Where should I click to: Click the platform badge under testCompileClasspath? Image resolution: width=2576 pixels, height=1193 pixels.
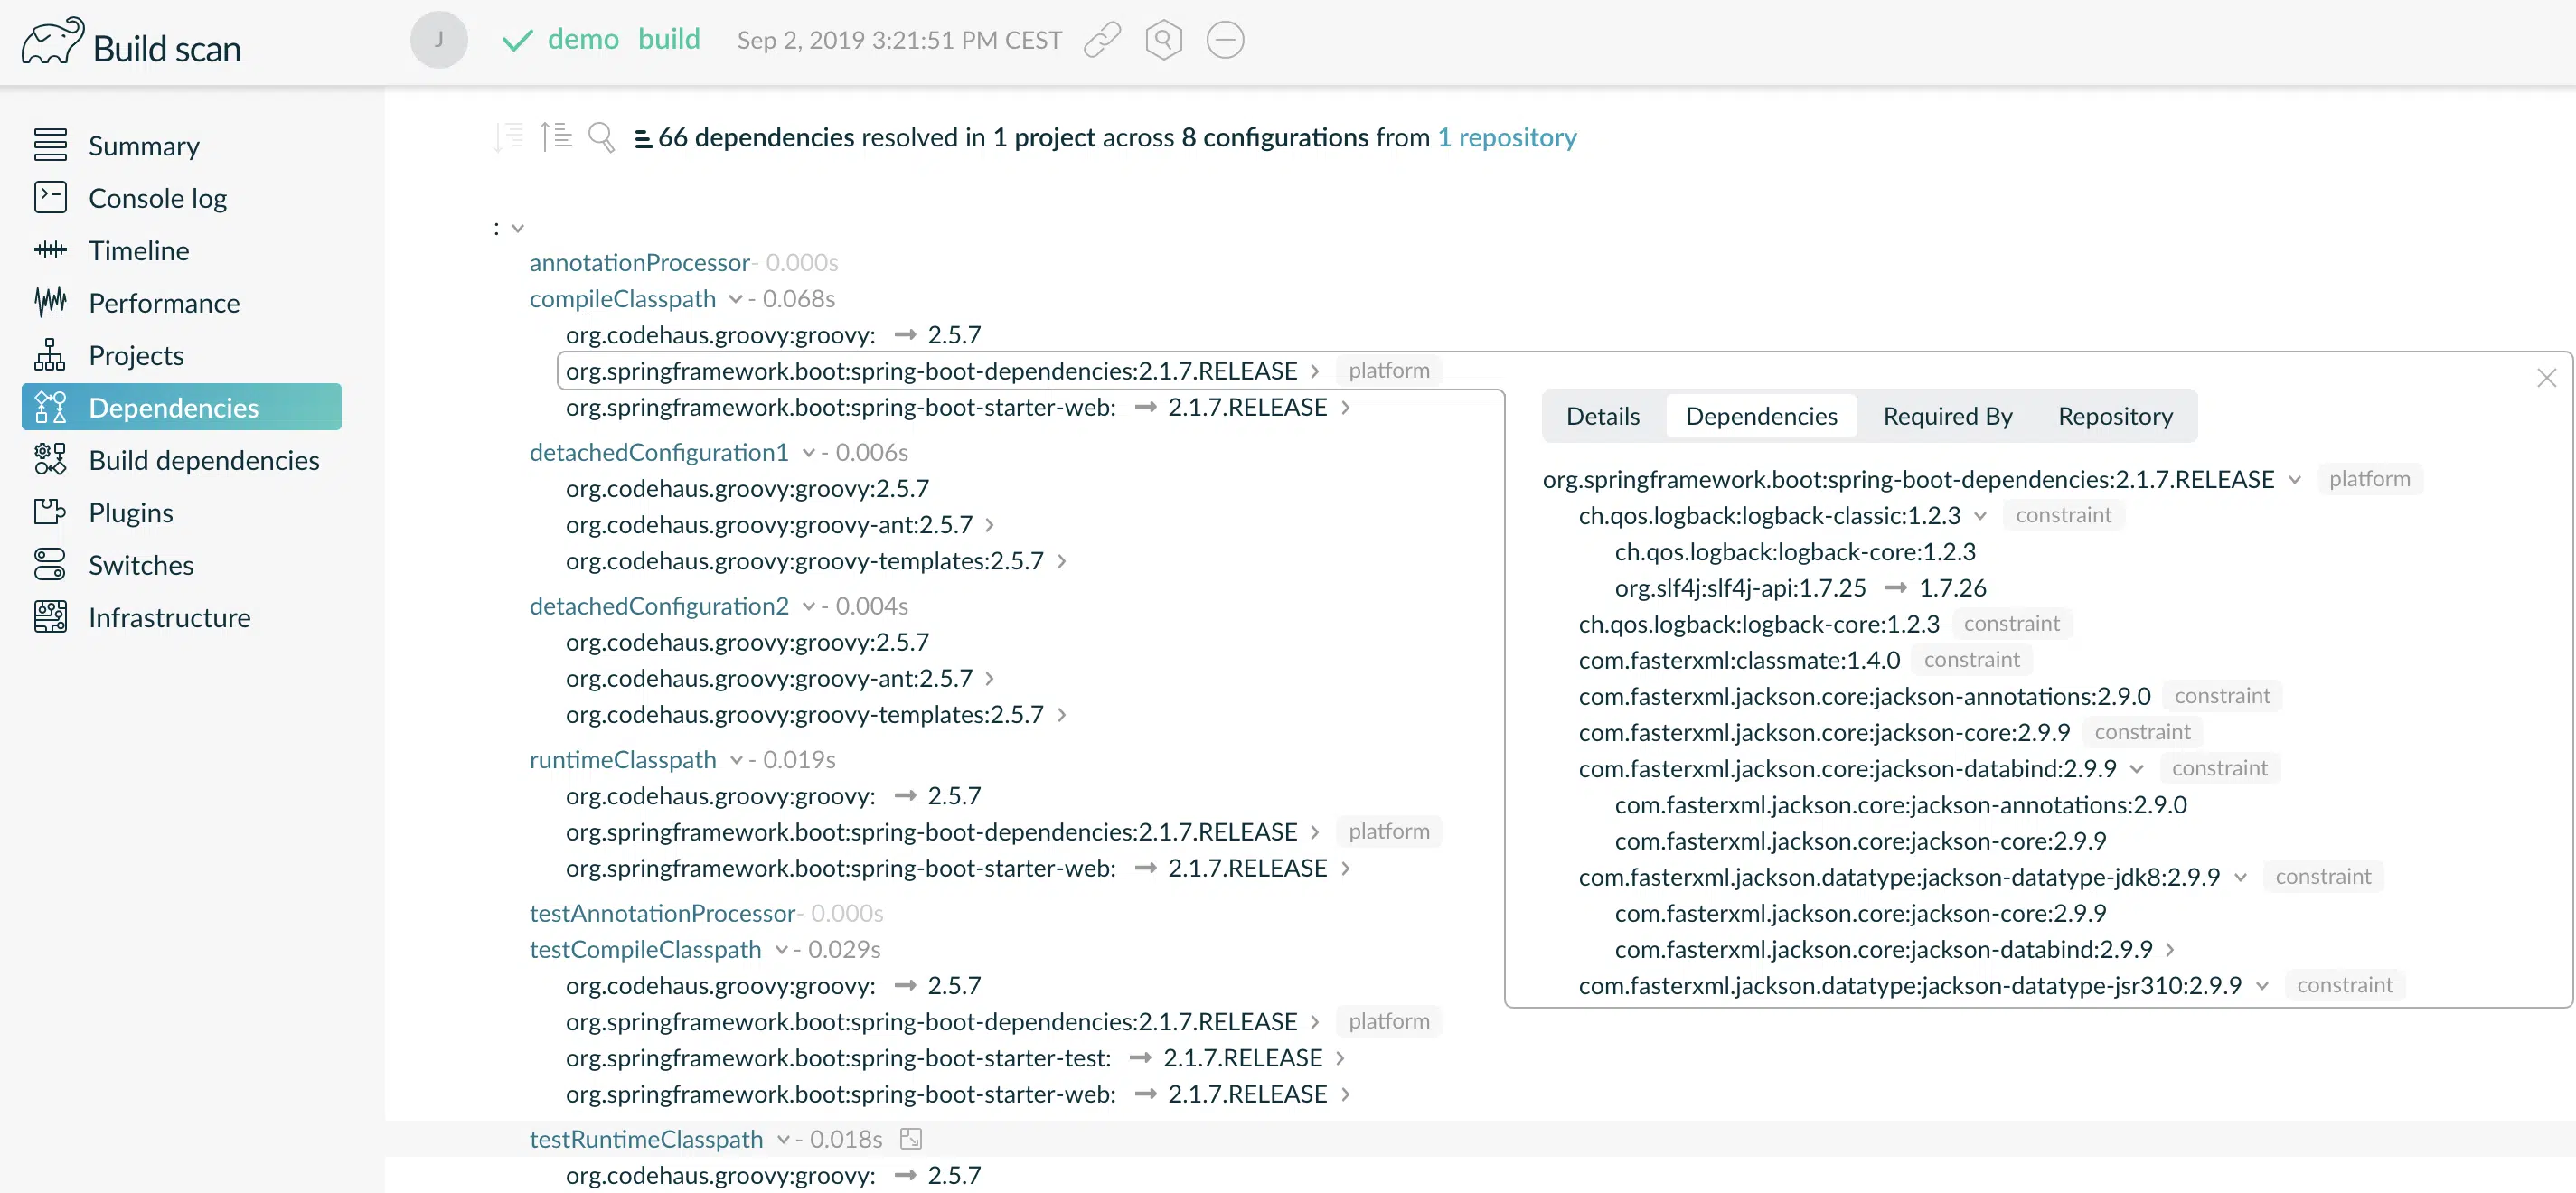tap(1389, 1021)
